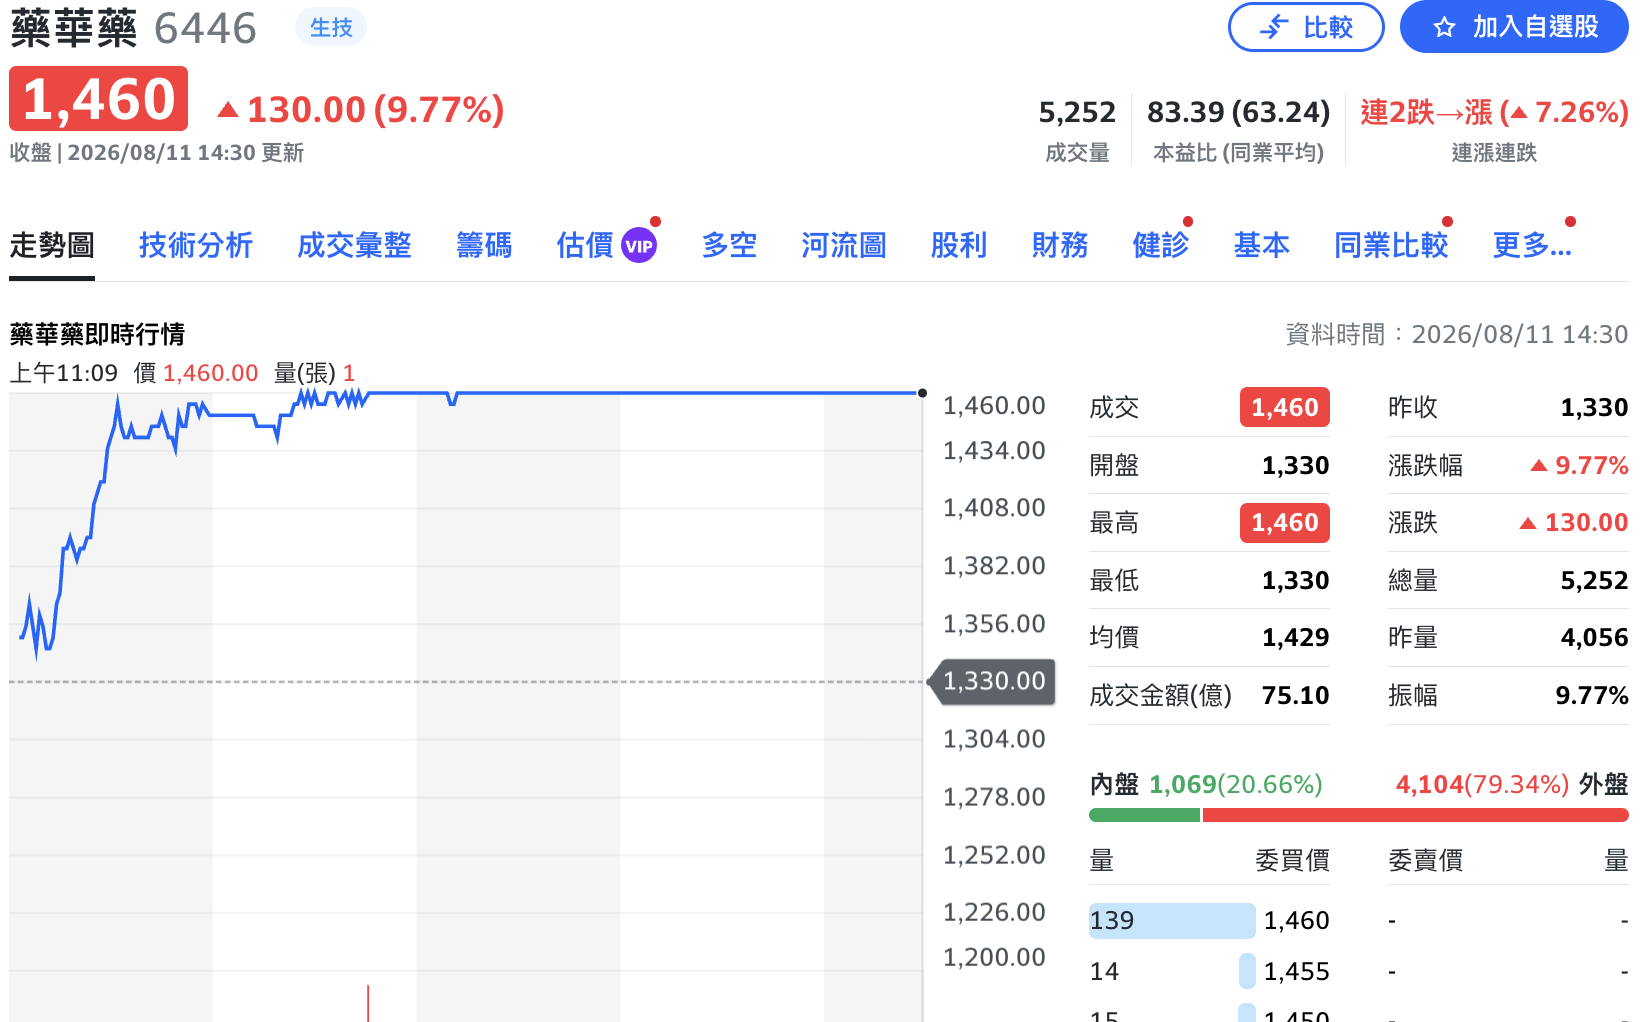Viewport: 1640px width, 1022px height.
Task: Click the 委賣價 column header
Action: 1426,860
